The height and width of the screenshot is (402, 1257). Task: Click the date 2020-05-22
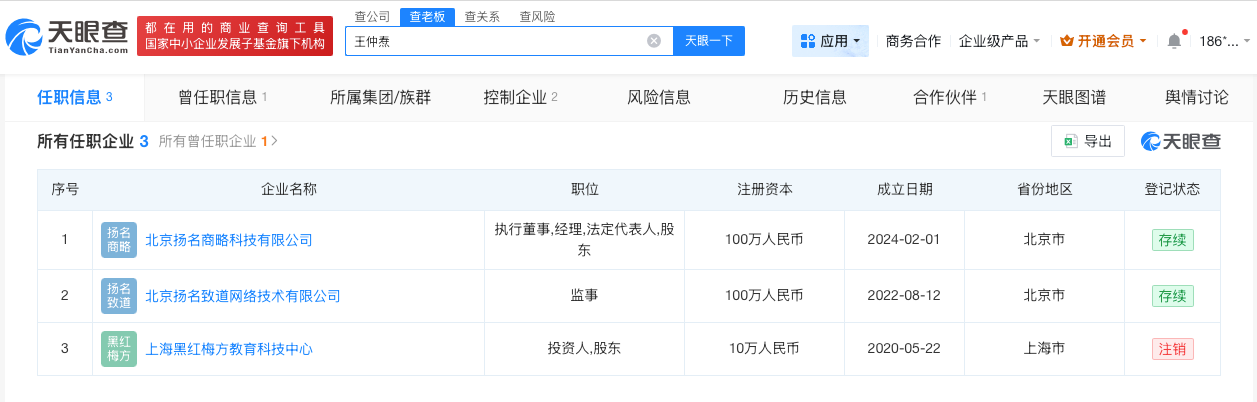(905, 349)
